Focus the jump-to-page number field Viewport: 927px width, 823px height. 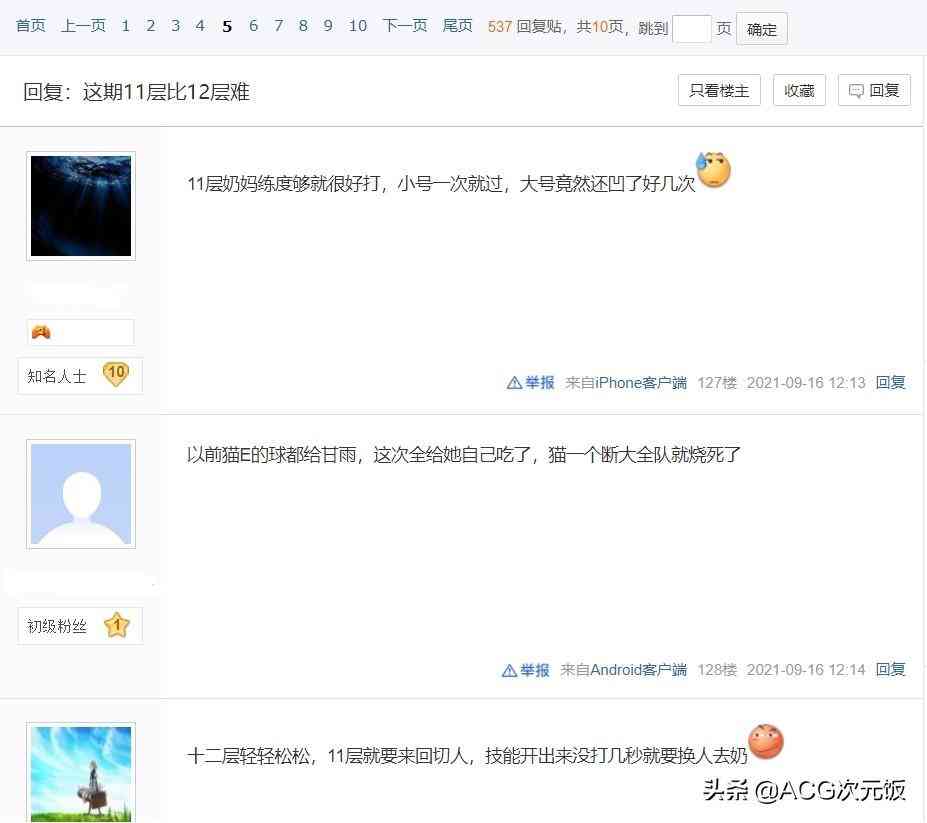(x=692, y=28)
